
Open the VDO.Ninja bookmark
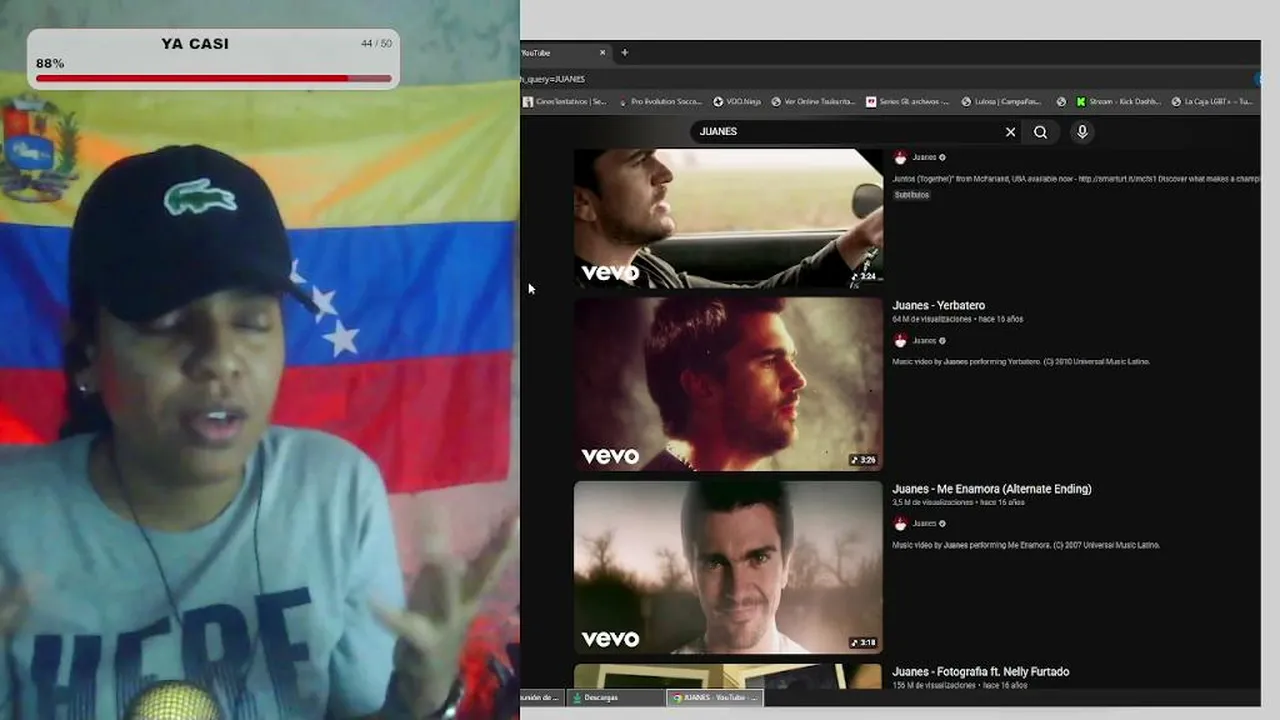[x=737, y=101]
